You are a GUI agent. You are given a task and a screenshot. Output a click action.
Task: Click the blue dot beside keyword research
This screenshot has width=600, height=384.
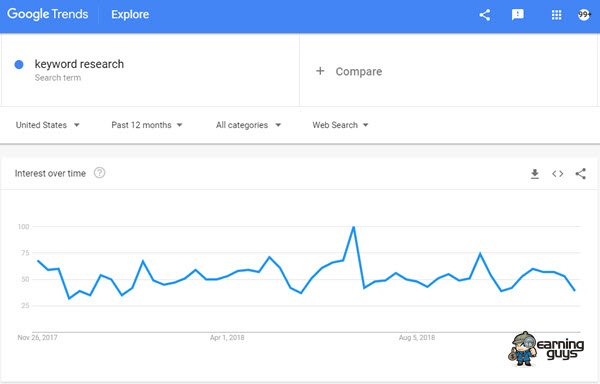19,65
